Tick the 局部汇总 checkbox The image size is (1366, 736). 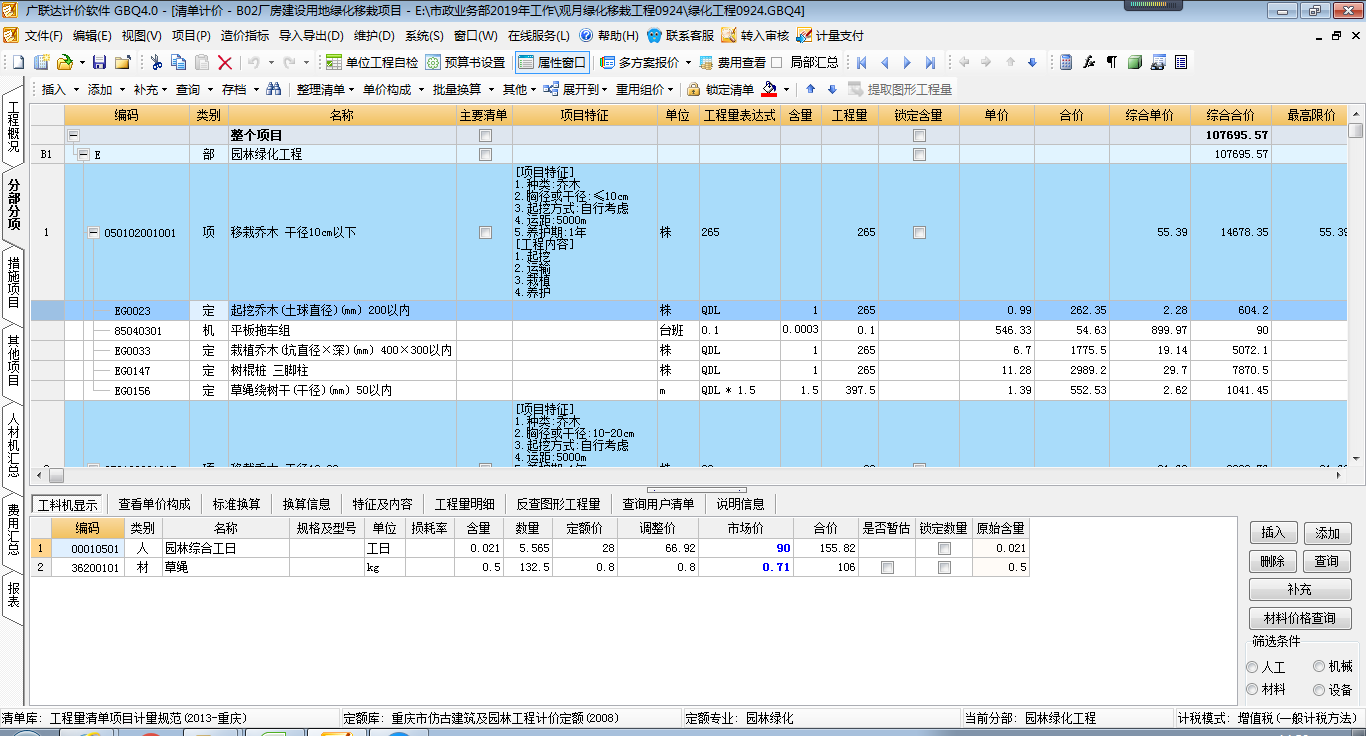[777, 62]
